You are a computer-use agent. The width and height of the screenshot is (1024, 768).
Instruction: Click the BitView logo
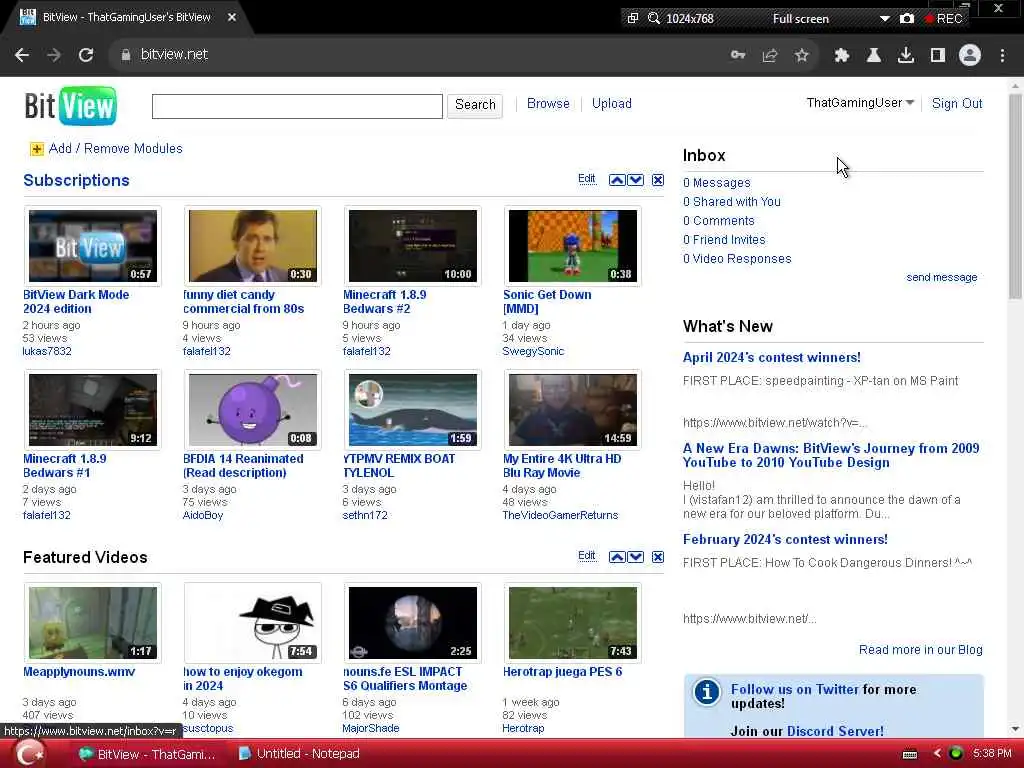tap(71, 106)
